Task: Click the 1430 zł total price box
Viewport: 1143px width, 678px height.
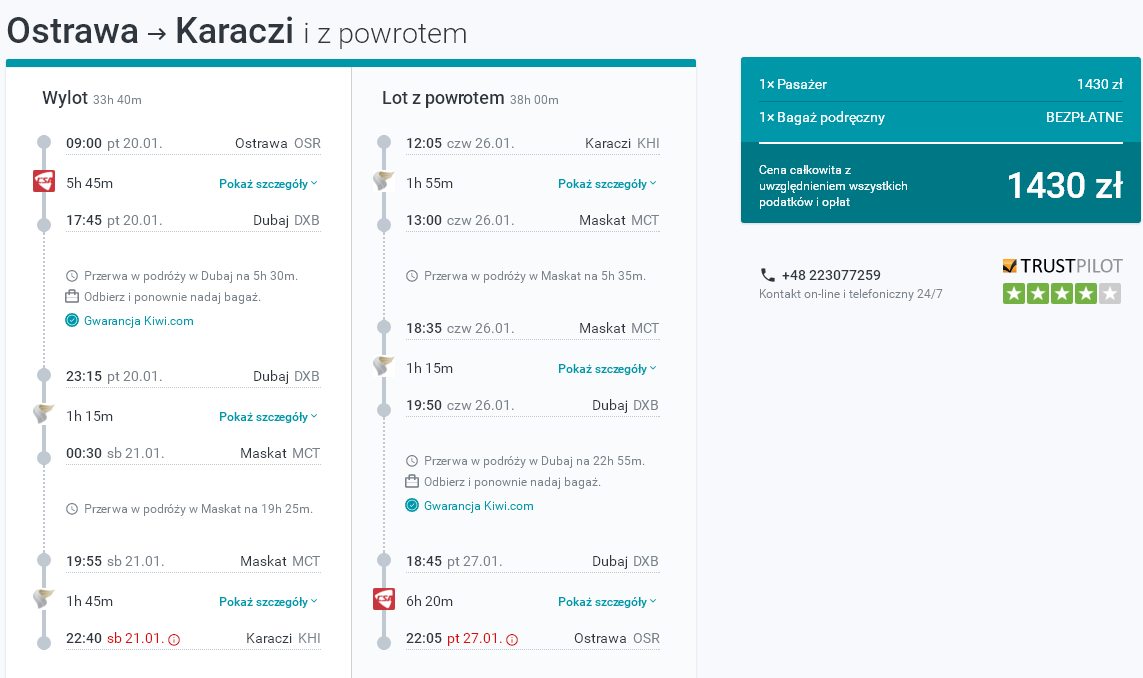Action: (x=940, y=184)
